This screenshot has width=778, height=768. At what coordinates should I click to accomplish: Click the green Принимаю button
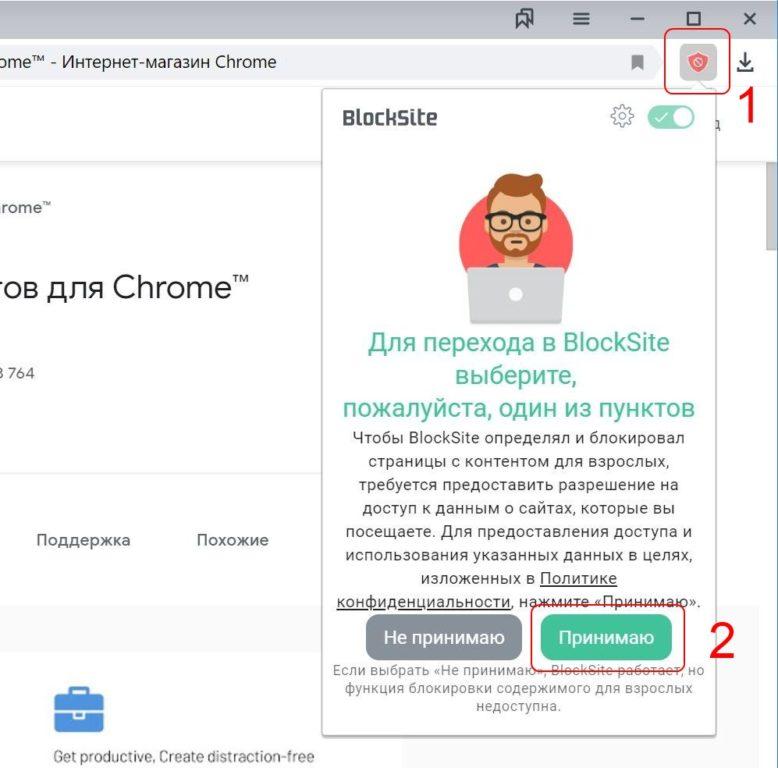pos(606,638)
